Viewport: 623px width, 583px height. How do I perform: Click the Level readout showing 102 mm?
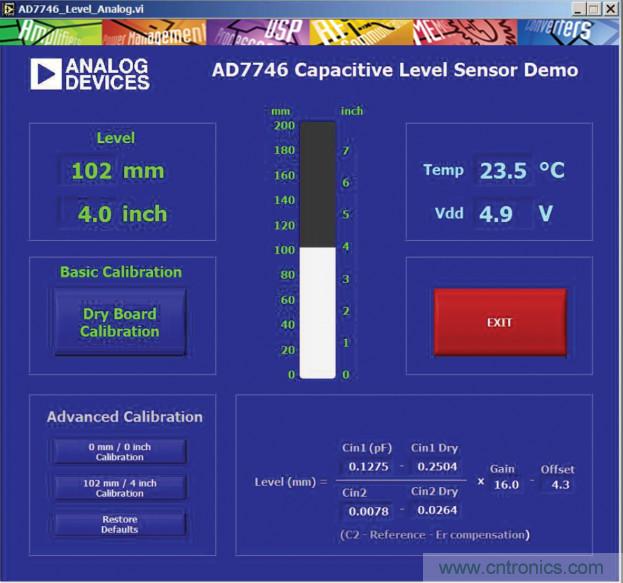(117, 171)
